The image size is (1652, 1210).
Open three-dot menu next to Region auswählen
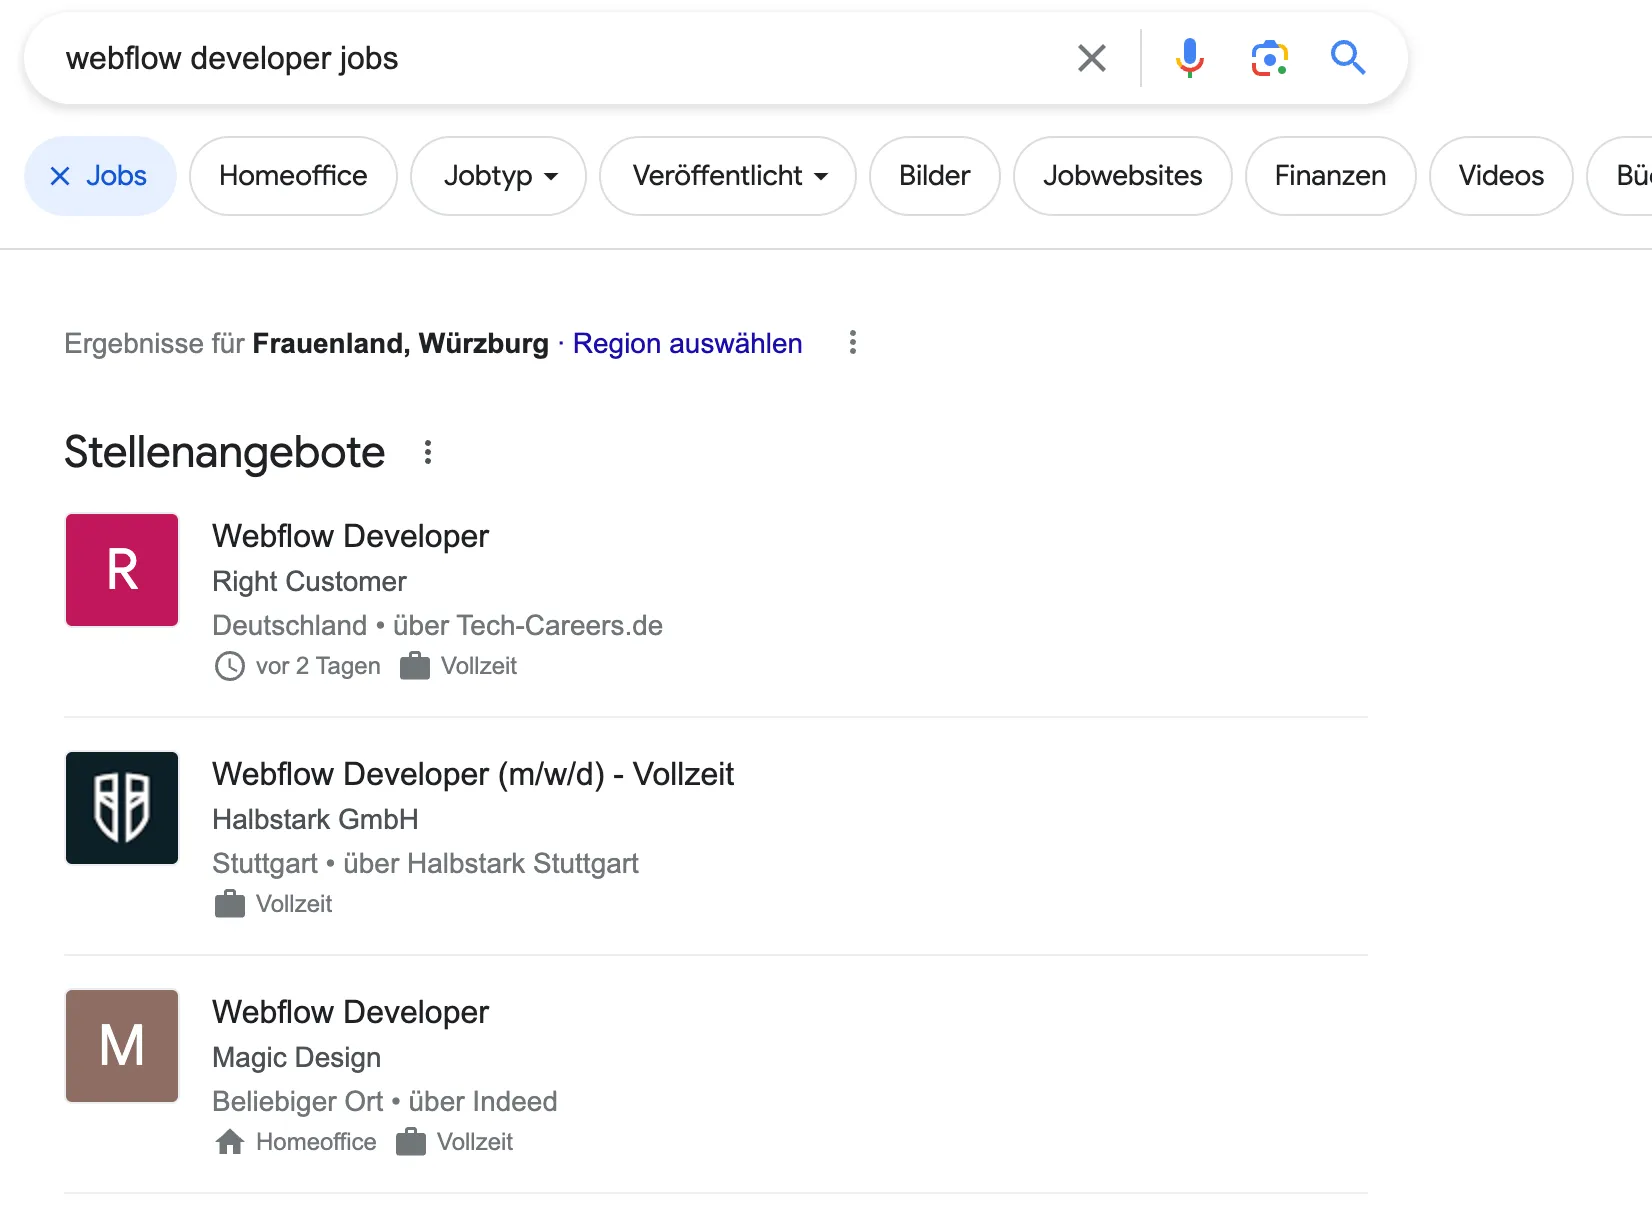(852, 343)
